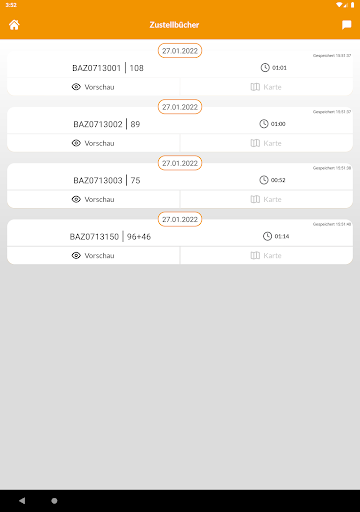Tap map icon in BAZ0713003 card
The width and height of the screenshot is (360, 512).
[x=255, y=199]
